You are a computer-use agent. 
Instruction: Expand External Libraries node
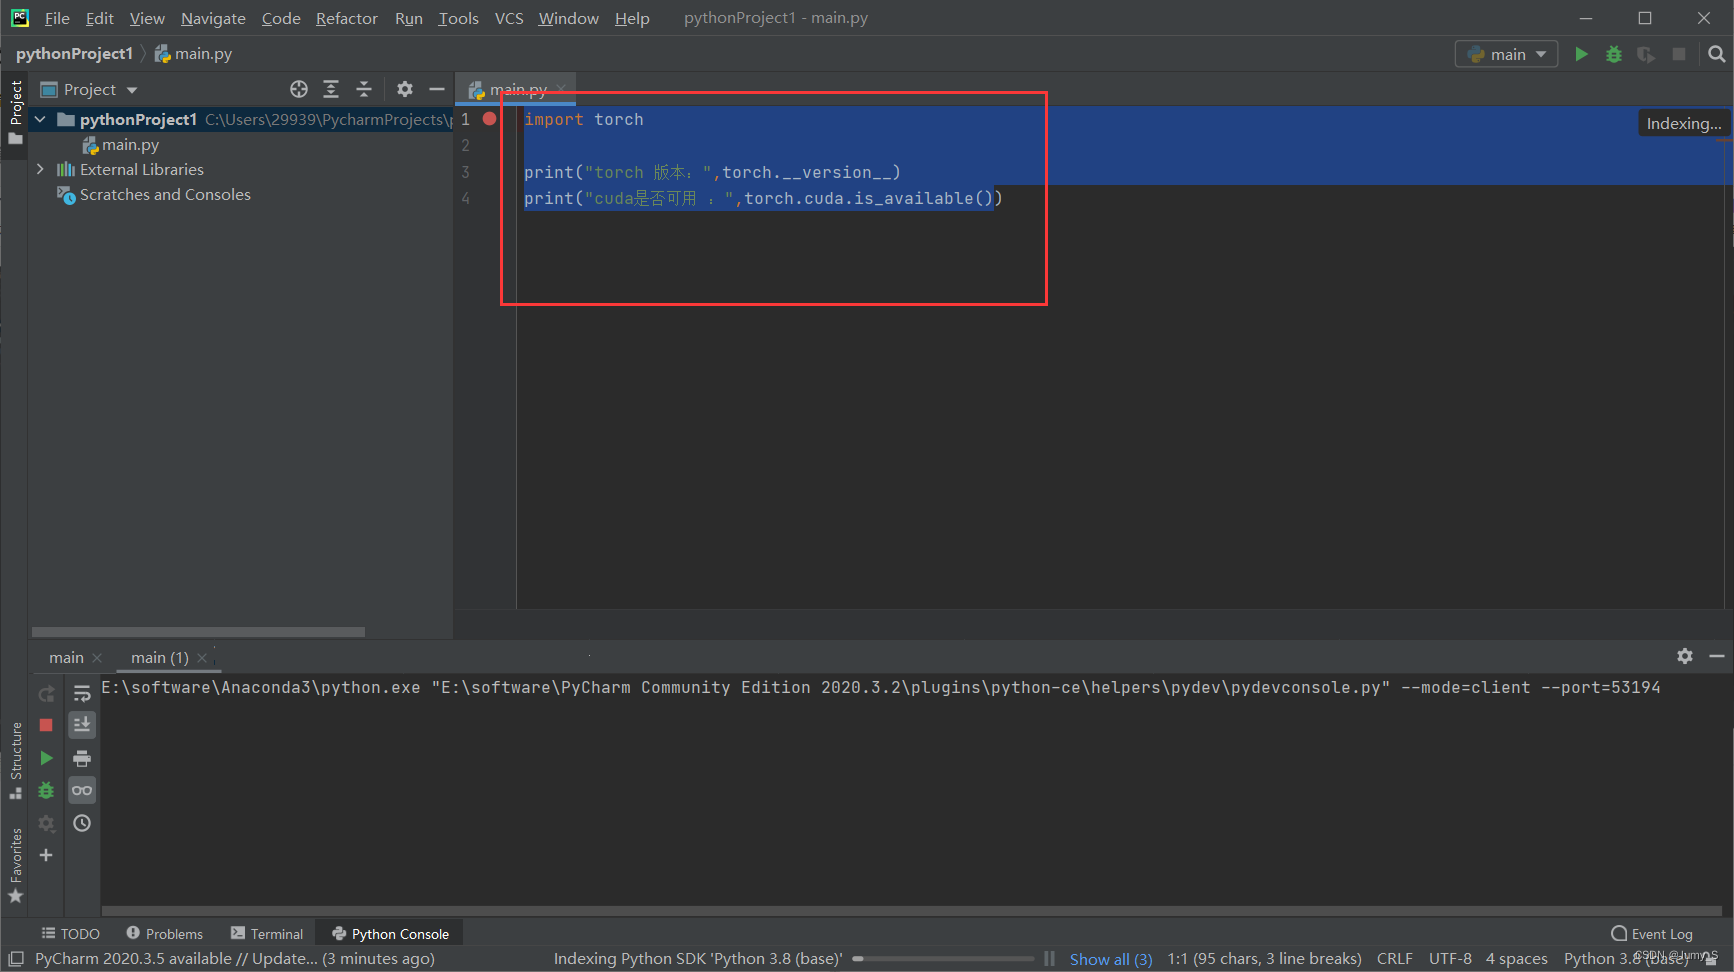click(x=40, y=169)
